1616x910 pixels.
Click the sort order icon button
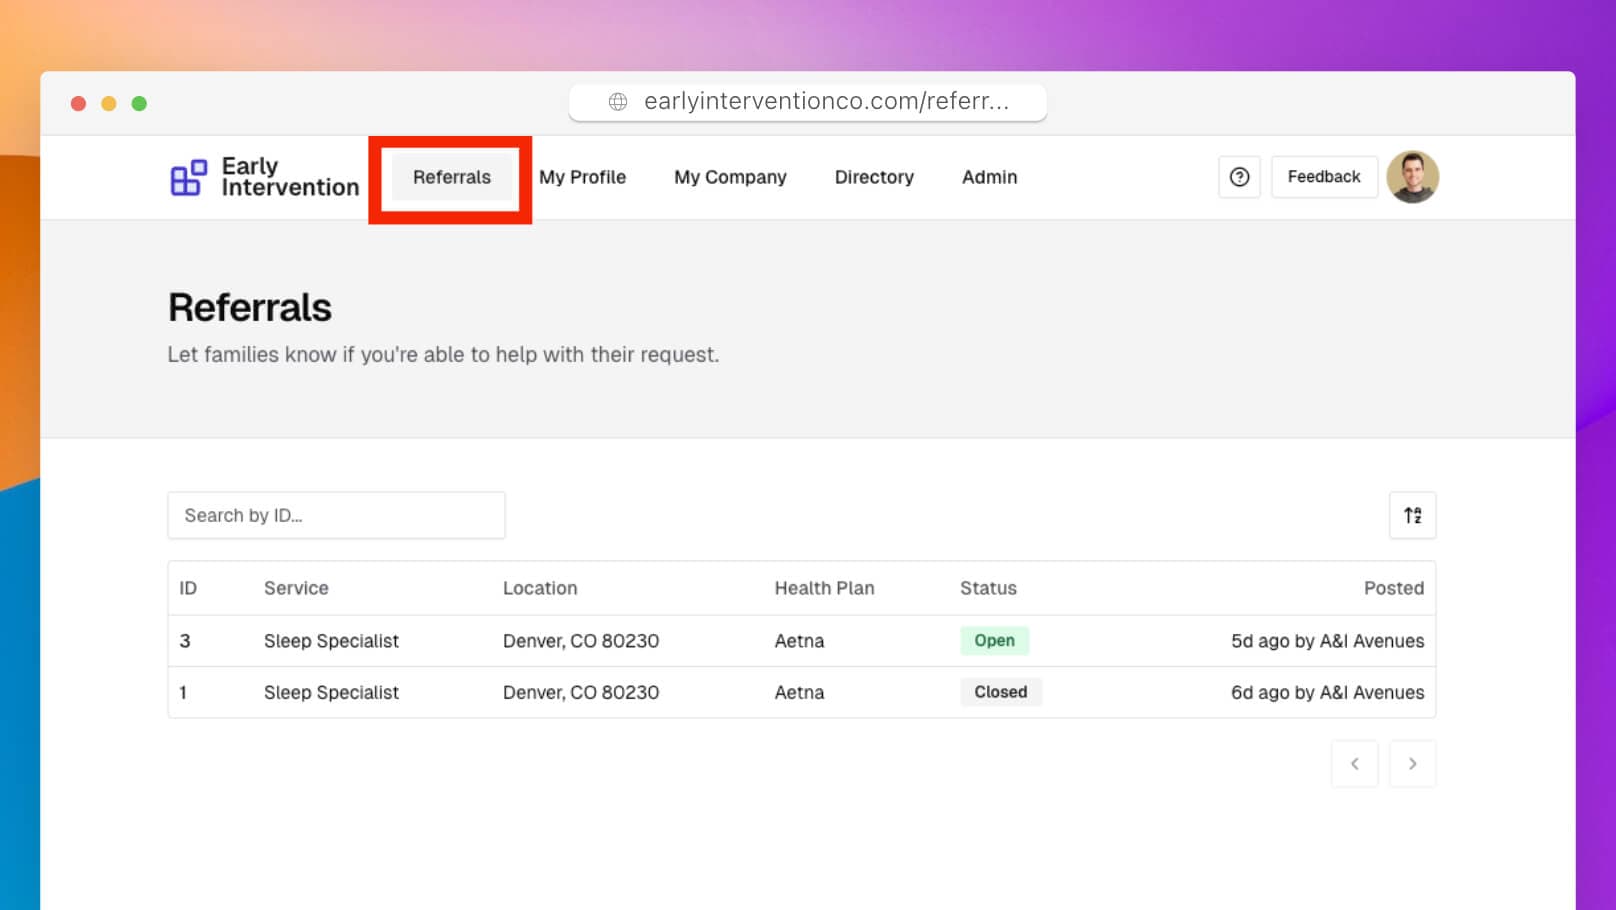[x=1412, y=515]
